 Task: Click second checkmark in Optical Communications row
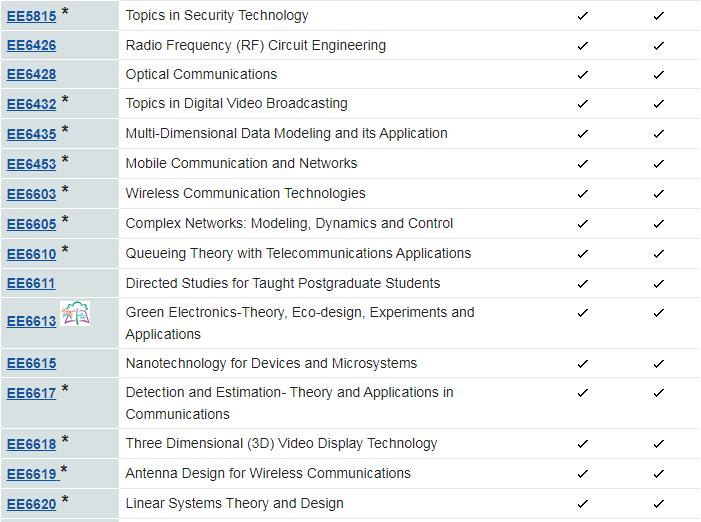658,75
